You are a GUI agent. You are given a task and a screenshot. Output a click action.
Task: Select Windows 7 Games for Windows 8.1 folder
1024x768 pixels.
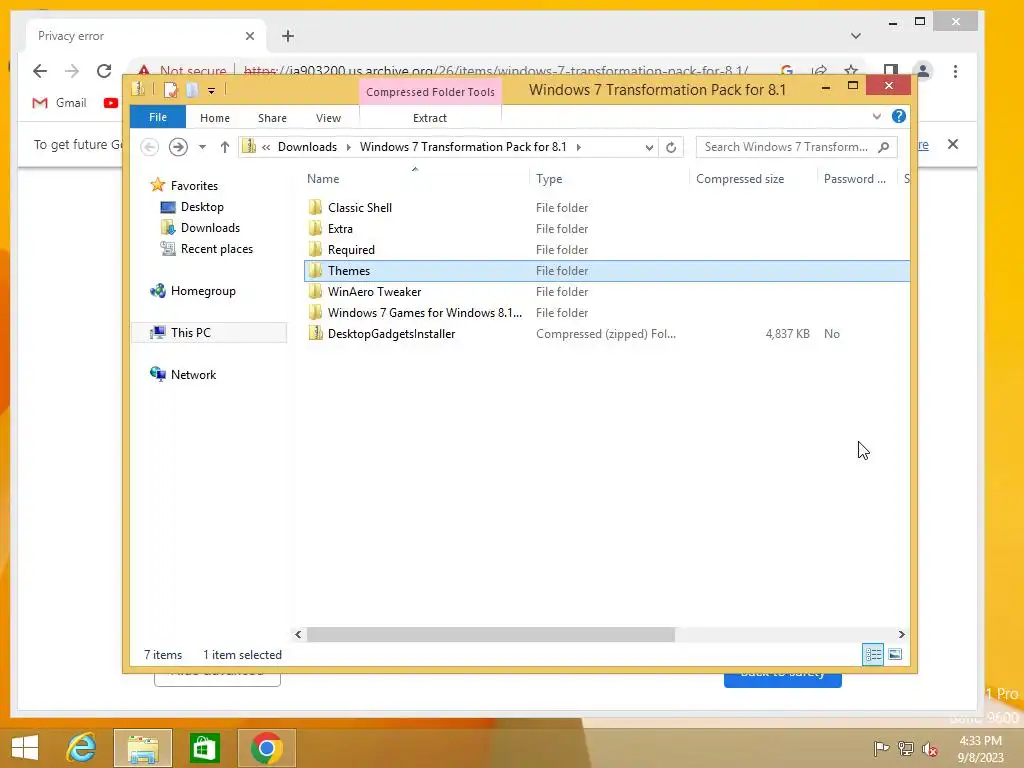tap(424, 313)
